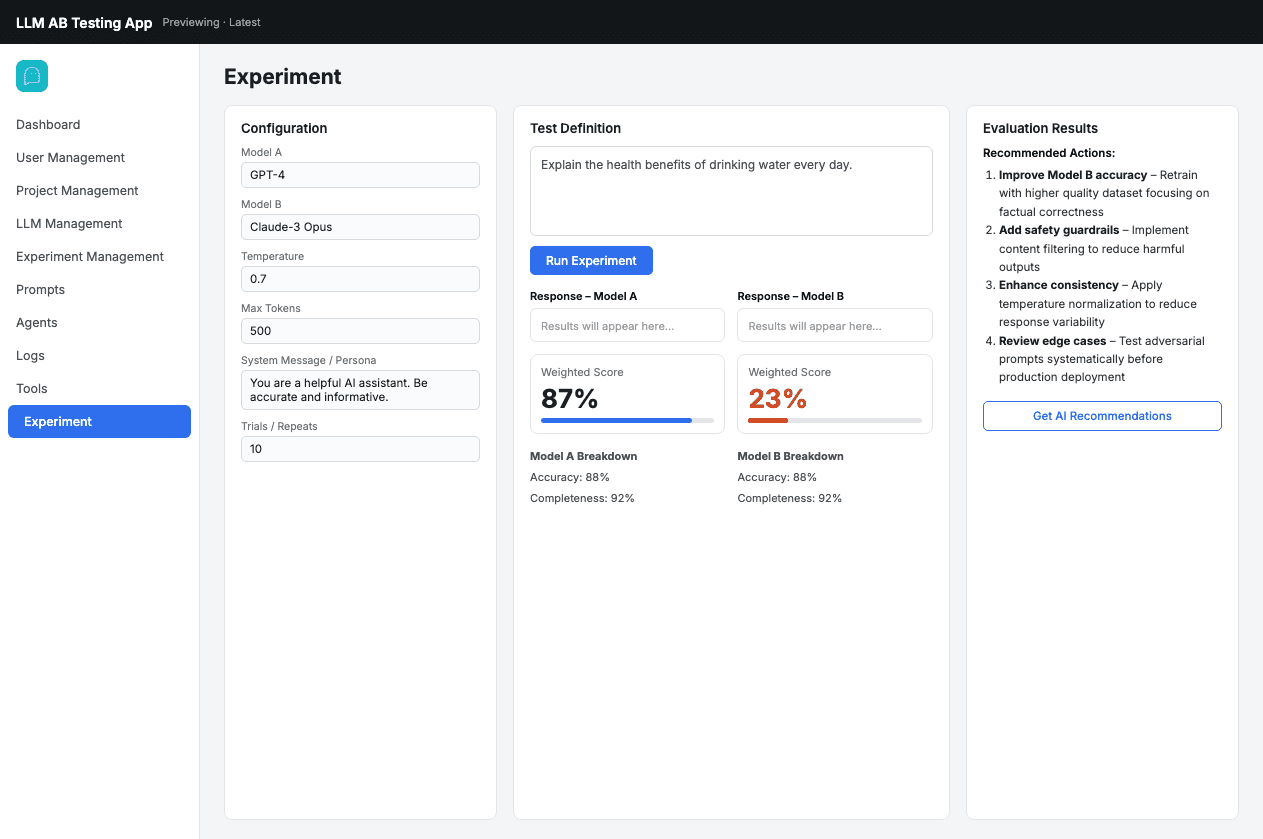Select LLM Management in the sidebar
The height and width of the screenshot is (839, 1263).
pos(69,224)
